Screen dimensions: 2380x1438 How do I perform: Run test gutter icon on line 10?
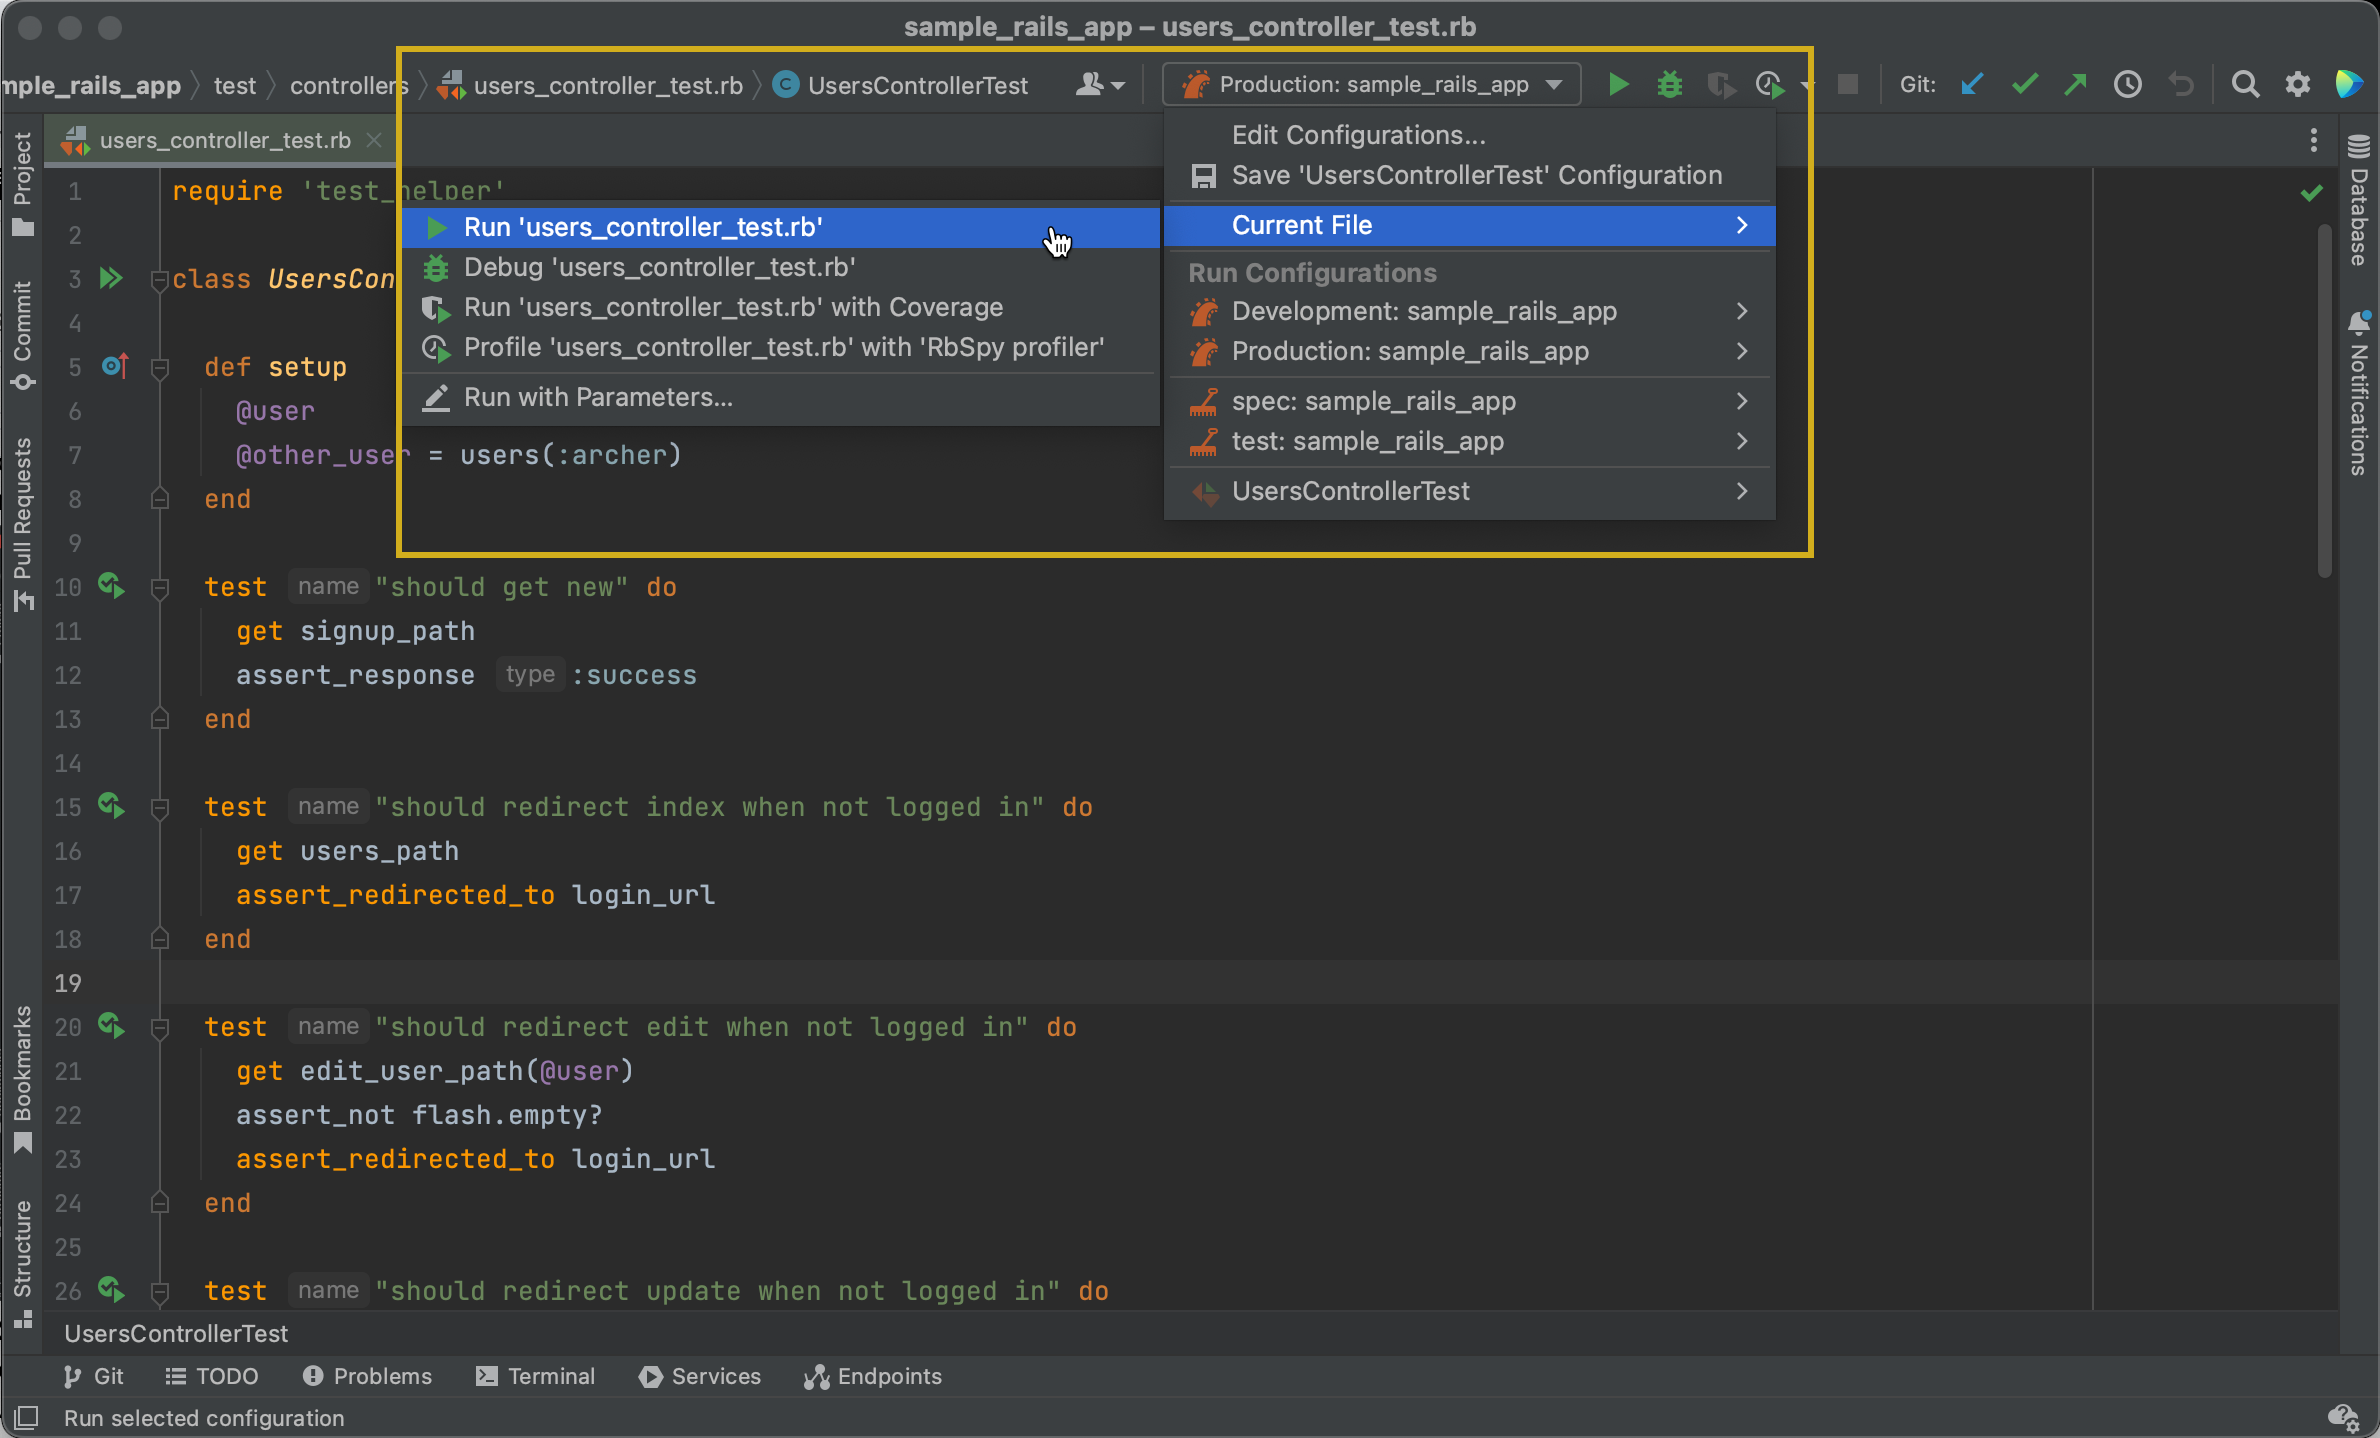click(x=111, y=586)
